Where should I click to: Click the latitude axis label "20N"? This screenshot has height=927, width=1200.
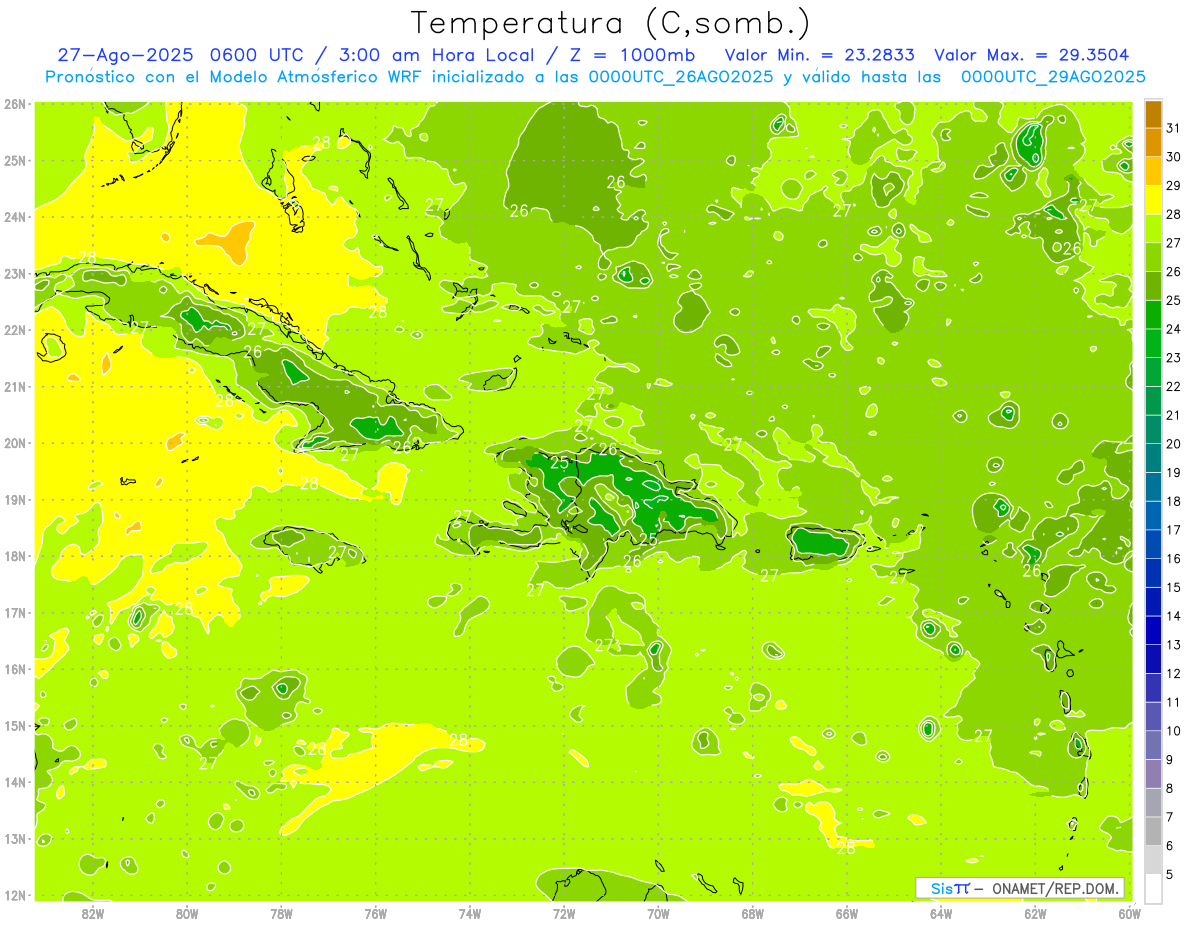click(15, 443)
